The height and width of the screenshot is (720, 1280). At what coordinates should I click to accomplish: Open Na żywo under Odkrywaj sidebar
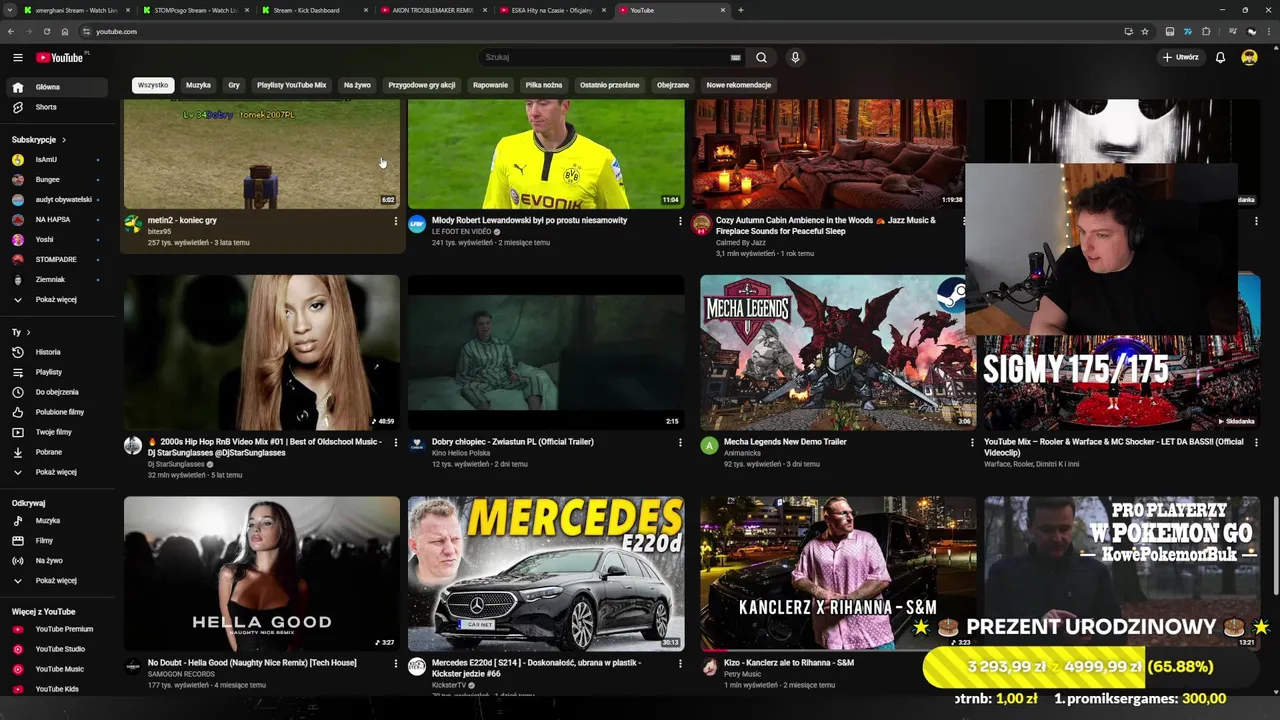[55, 561]
